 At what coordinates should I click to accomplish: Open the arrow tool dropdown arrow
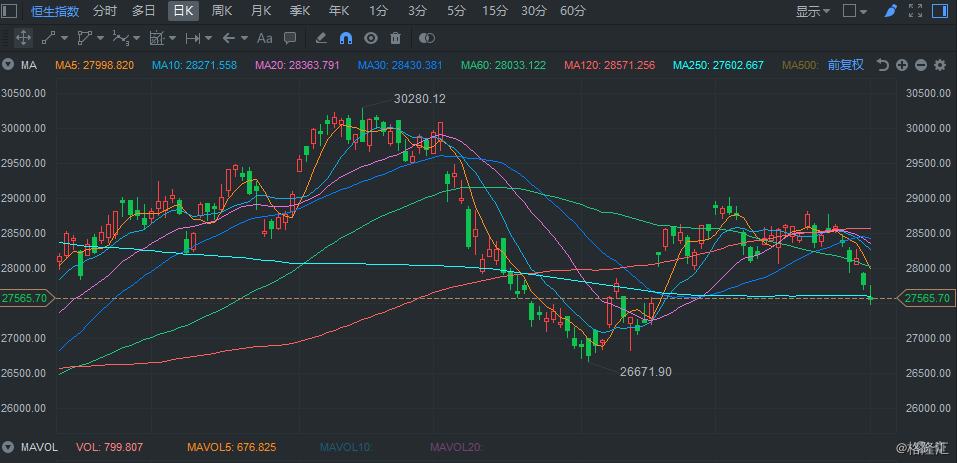coord(245,38)
